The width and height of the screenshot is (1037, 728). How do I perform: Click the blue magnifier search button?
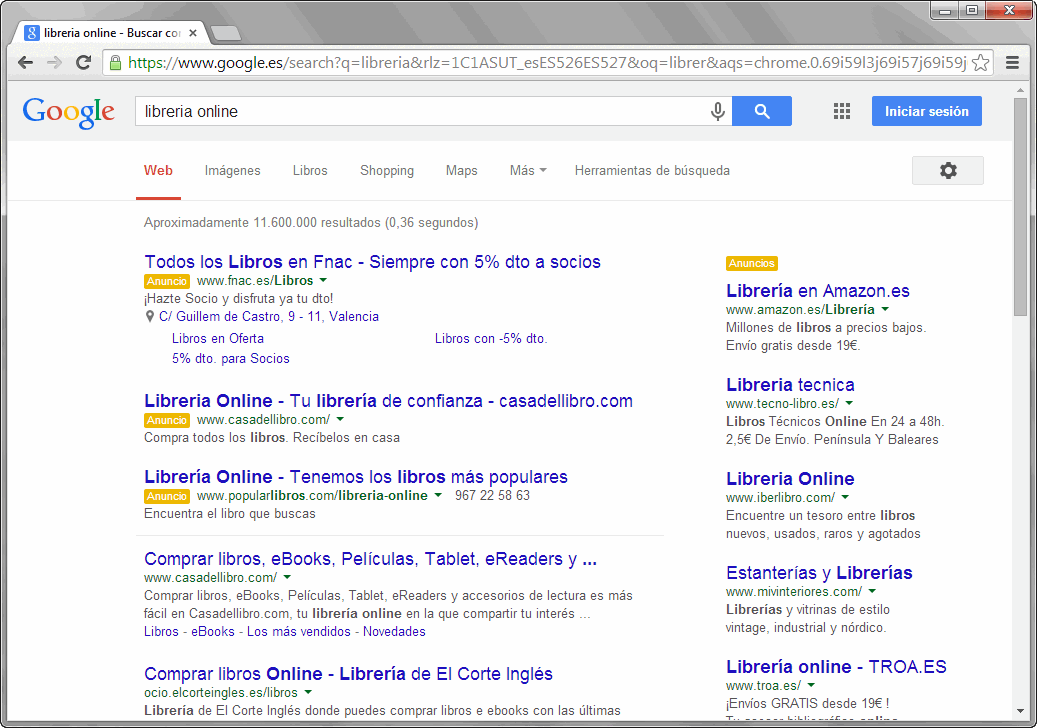[762, 111]
